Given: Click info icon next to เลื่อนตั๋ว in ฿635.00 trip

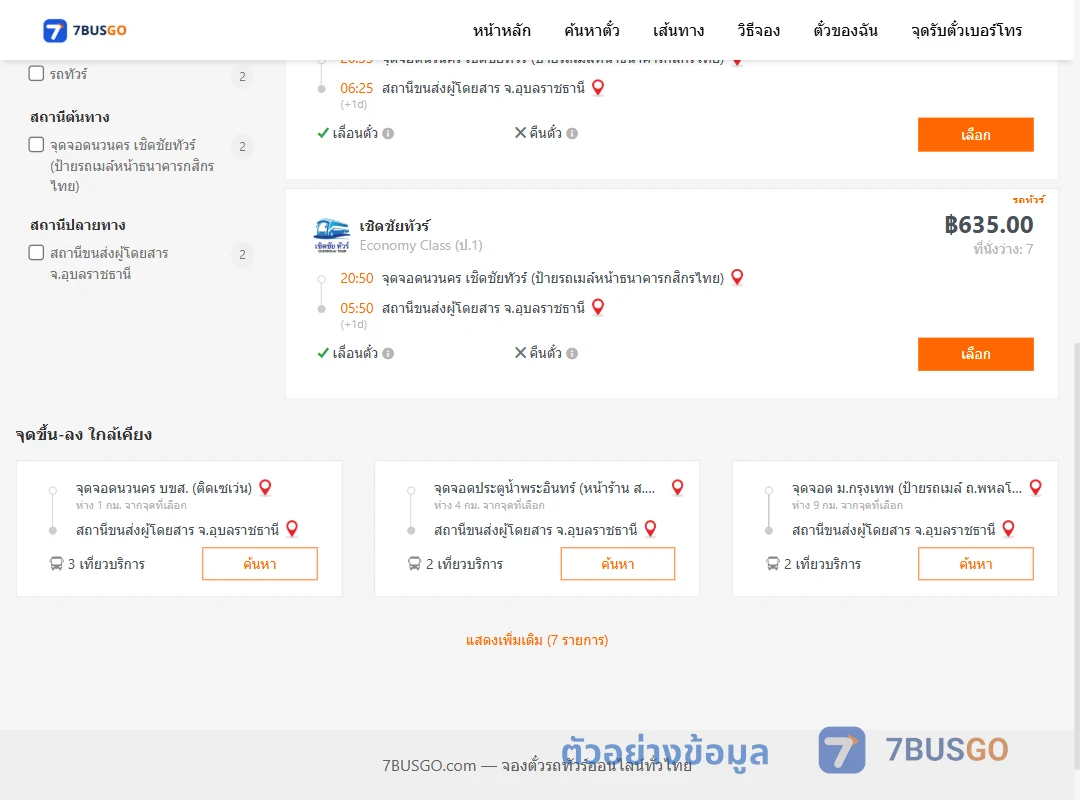Looking at the screenshot, I should 388,353.
